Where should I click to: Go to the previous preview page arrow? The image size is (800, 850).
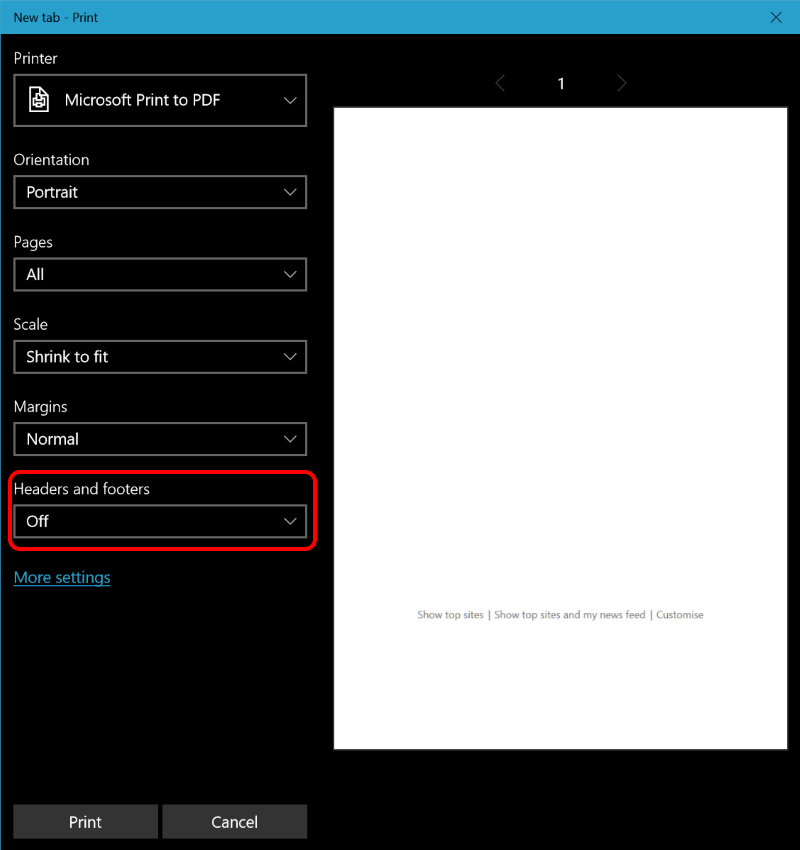coord(501,83)
